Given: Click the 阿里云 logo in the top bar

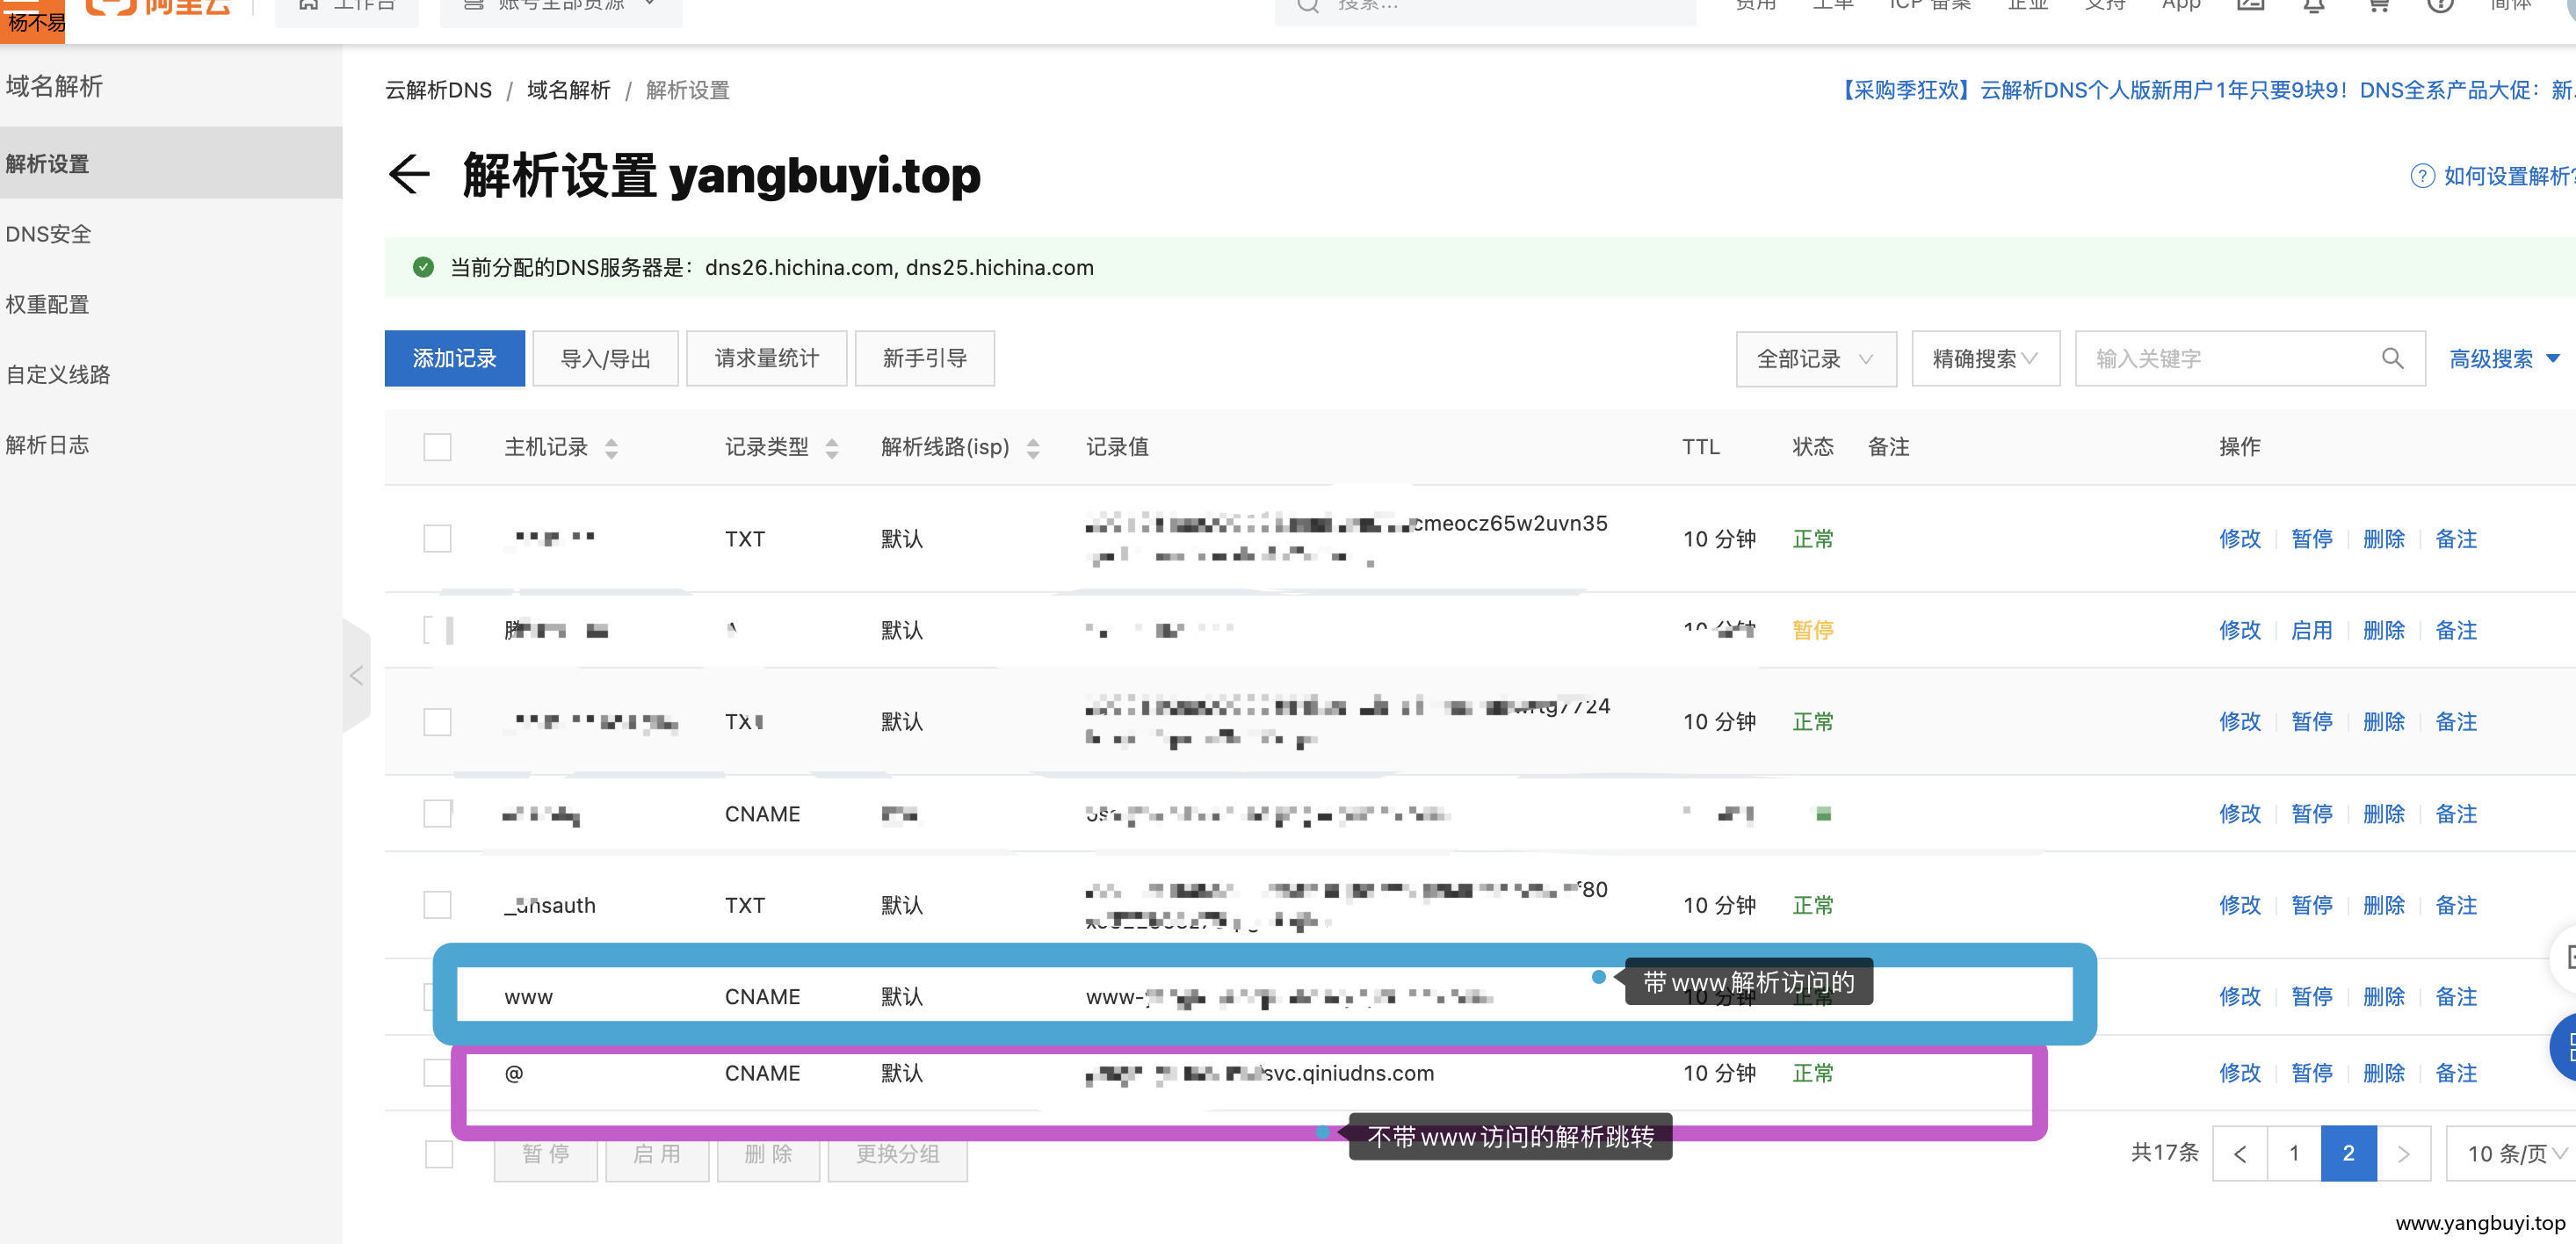Looking at the screenshot, I should 158,6.
